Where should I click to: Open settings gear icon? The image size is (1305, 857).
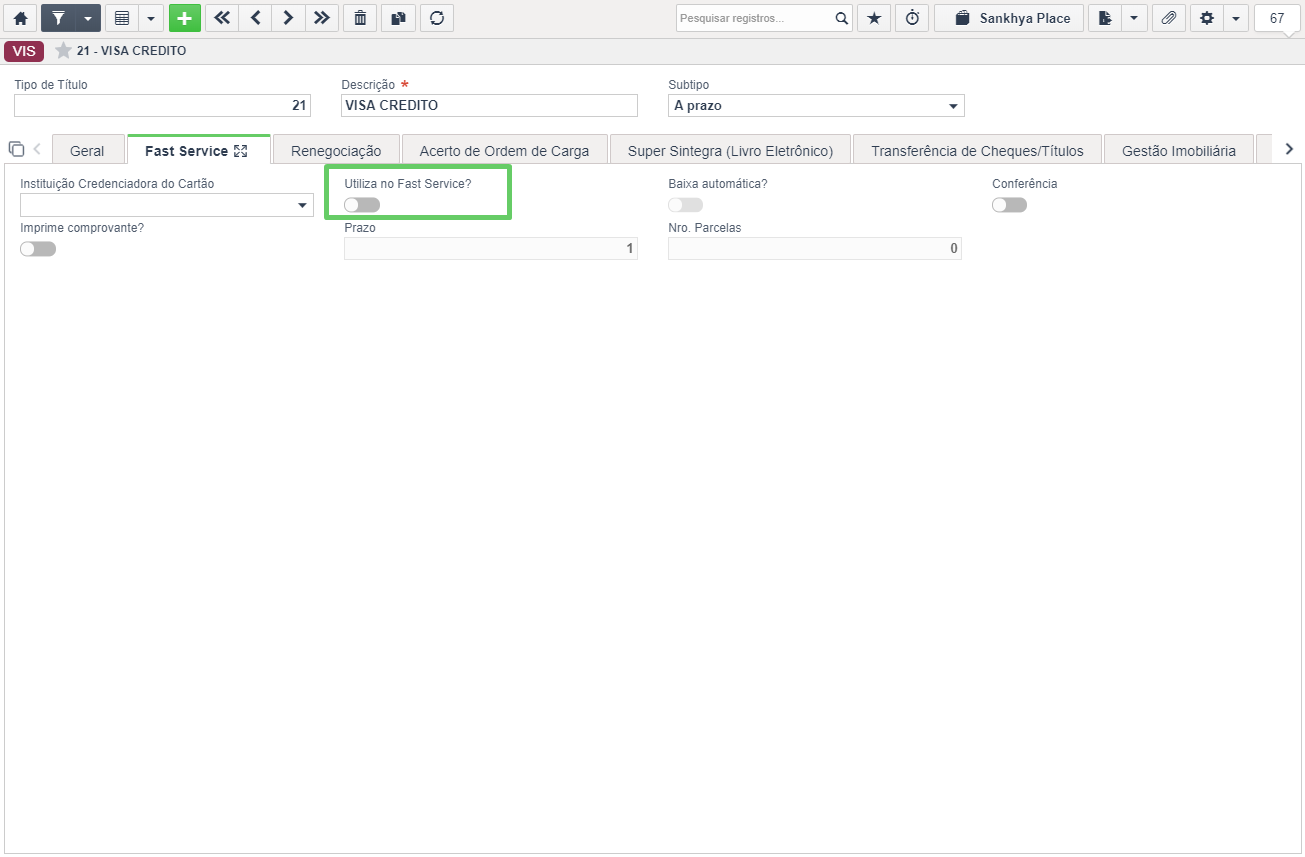click(x=1206, y=18)
